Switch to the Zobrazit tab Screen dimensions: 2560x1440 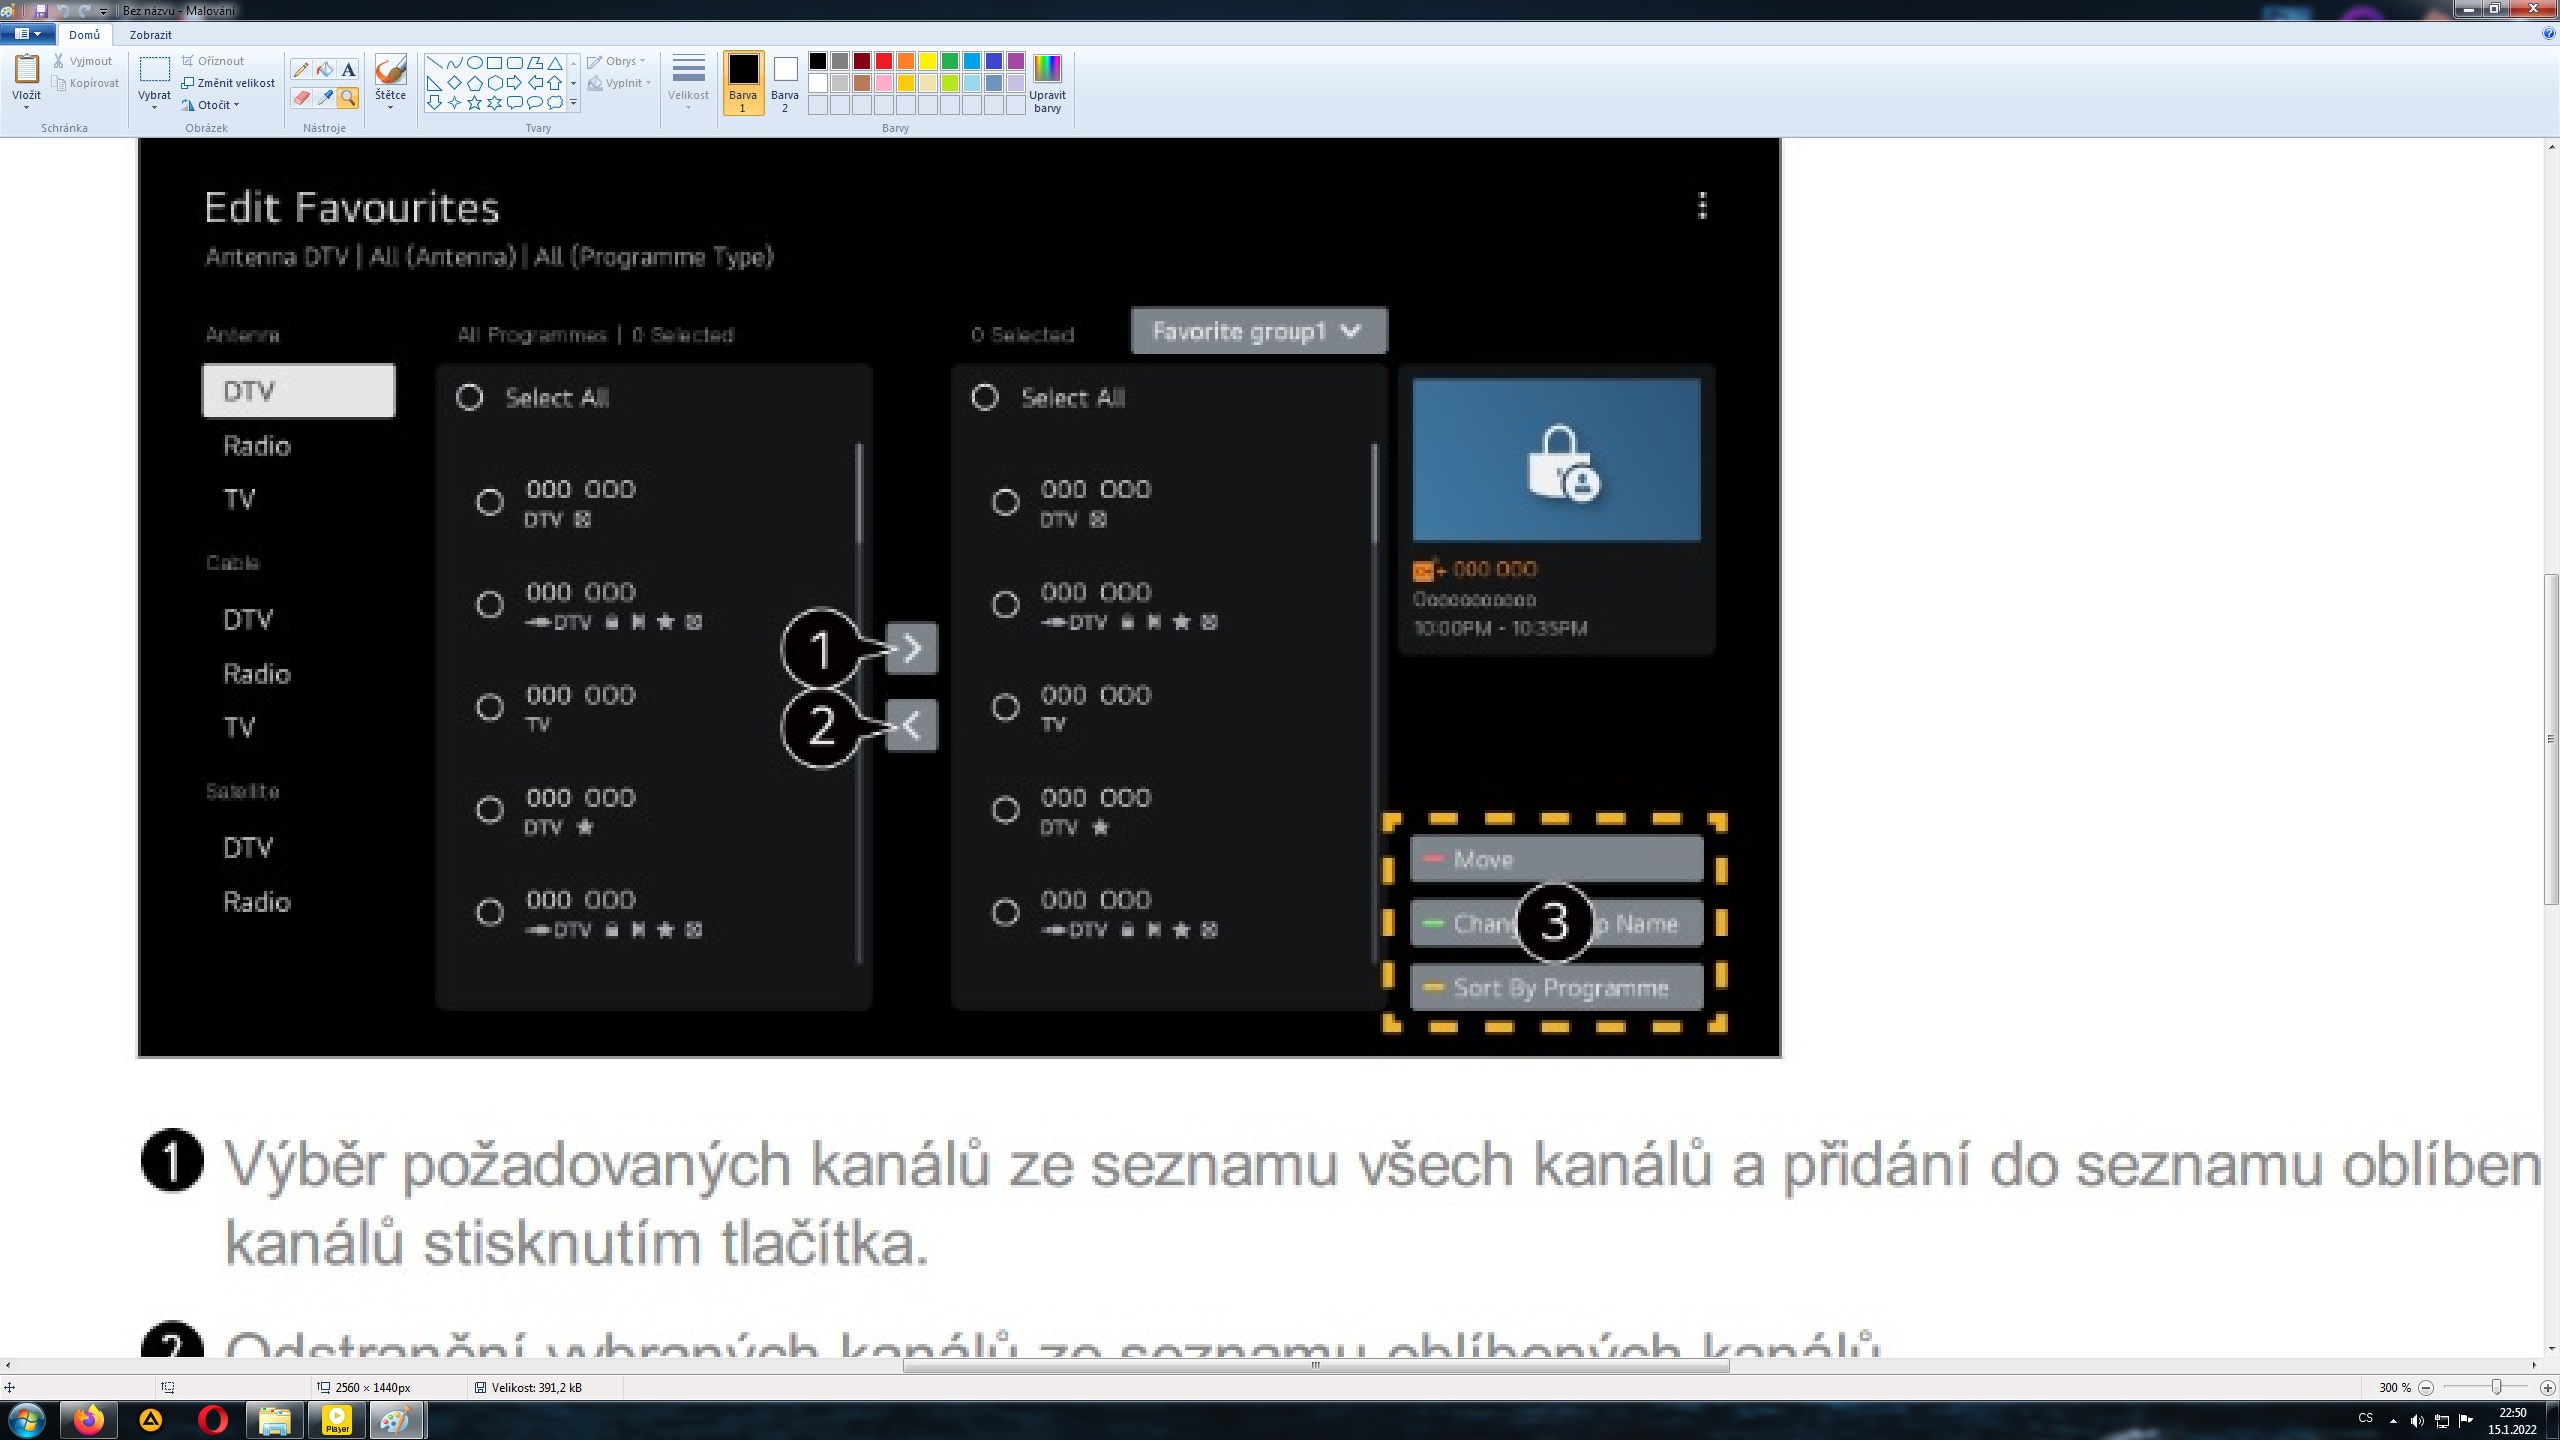tap(150, 35)
